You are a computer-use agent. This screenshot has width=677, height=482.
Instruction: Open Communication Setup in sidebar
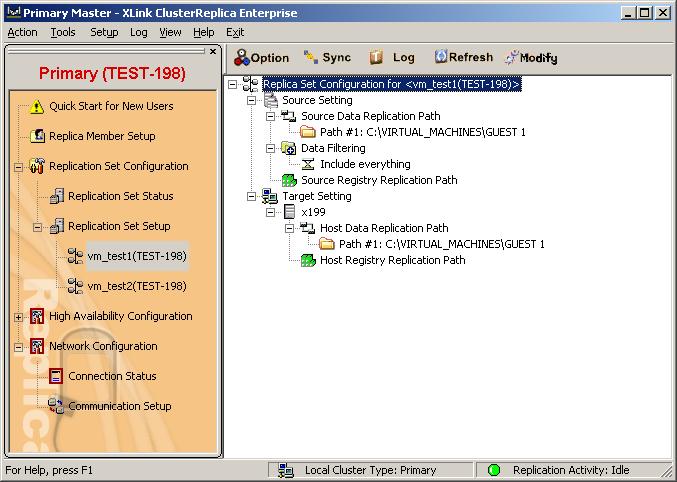[x=119, y=406]
